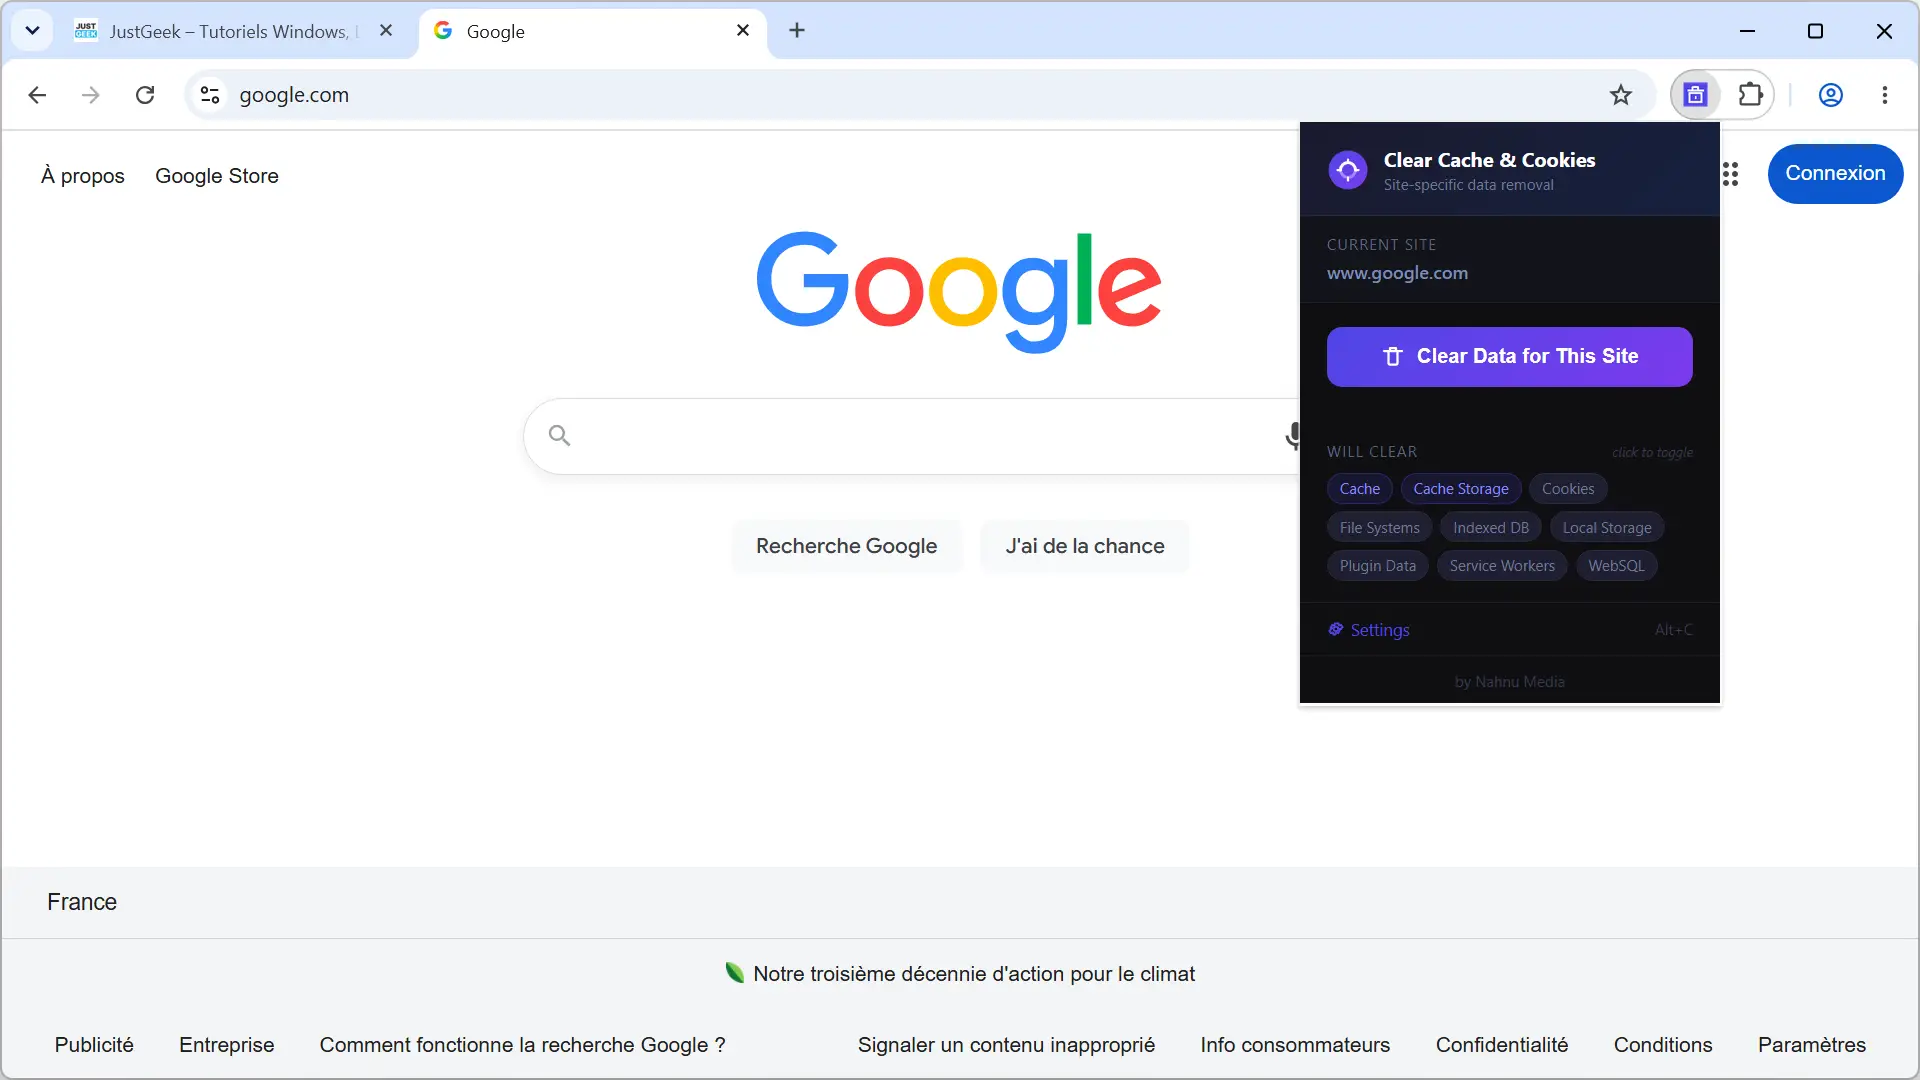Viewport: 1920px width, 1080px height.
Task: Enable the WebSQL chip
Action: pos(1616,566)
